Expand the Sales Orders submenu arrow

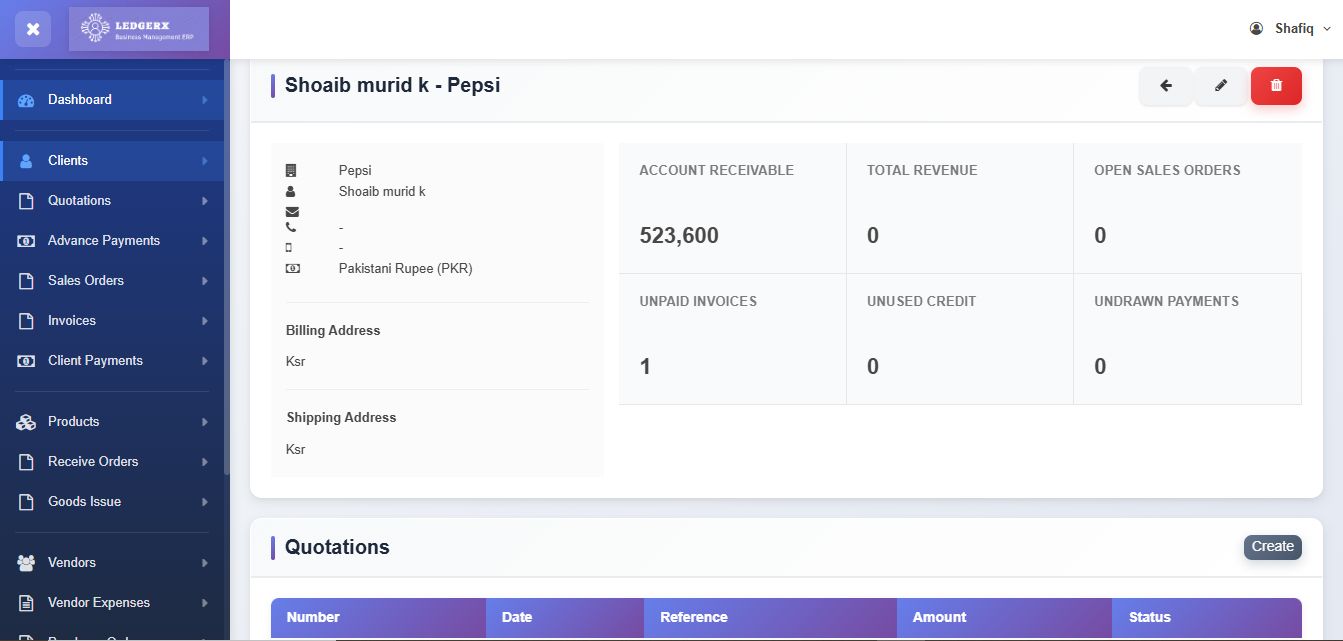(x=205, y=281)
